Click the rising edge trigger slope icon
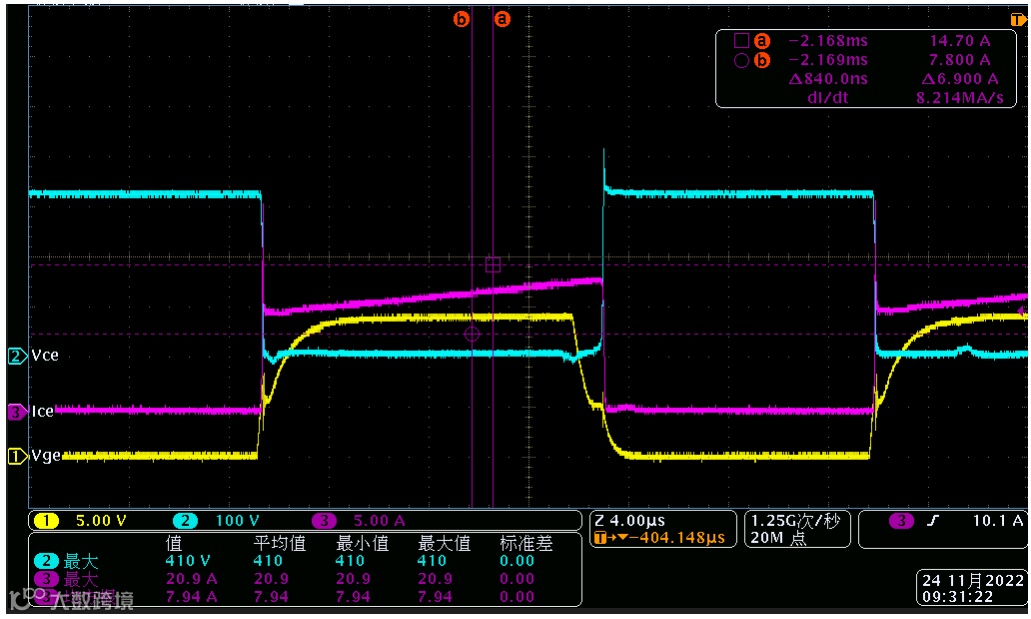Image resolution: width=1031 pixels, height=619 pixels. [933, 521]
